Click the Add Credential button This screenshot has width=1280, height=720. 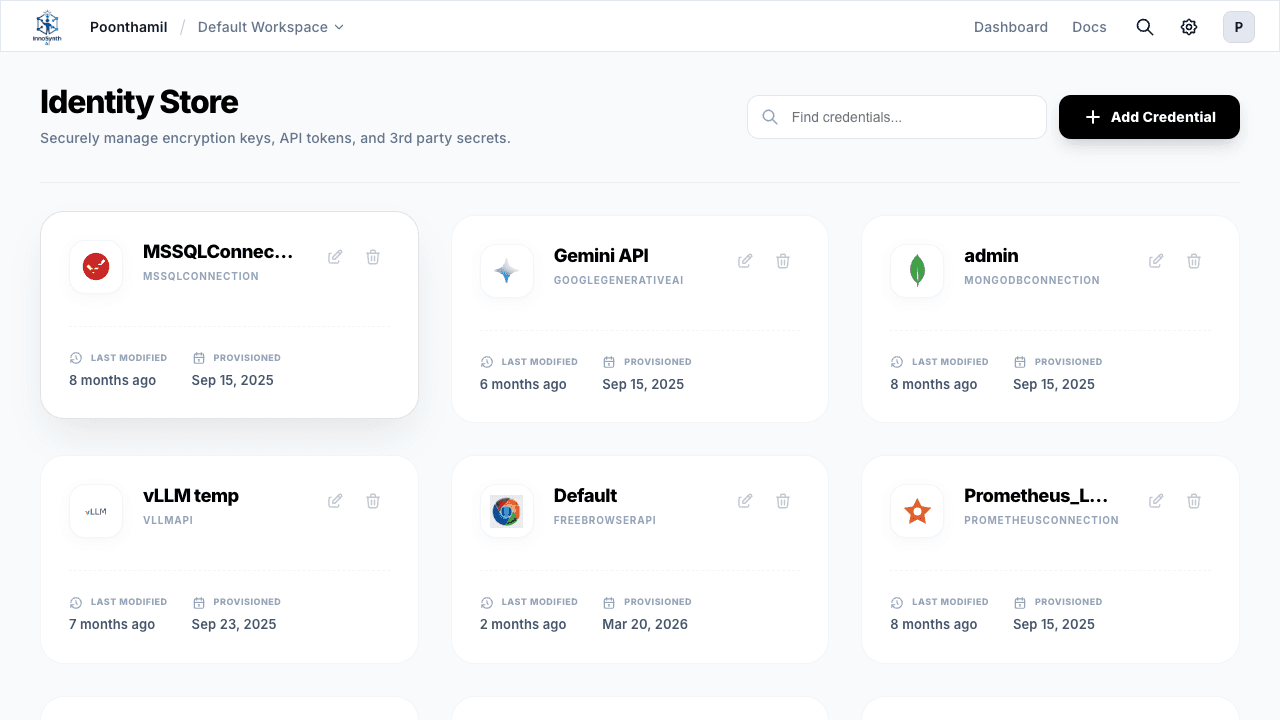pyautogui.click(x=1149, y=117)
